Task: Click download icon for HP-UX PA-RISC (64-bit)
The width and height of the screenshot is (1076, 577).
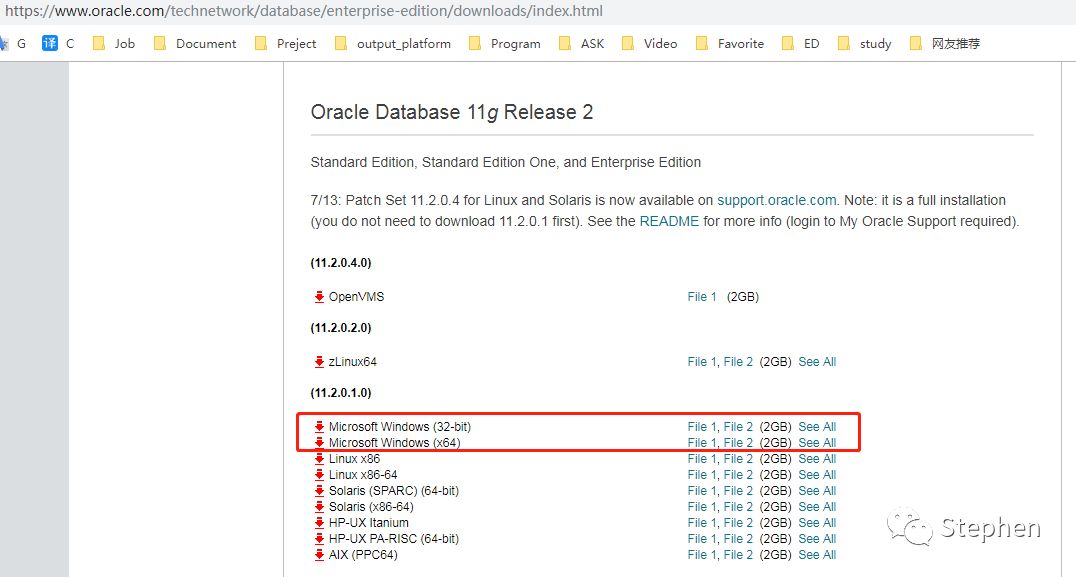Action: point(319,539)
